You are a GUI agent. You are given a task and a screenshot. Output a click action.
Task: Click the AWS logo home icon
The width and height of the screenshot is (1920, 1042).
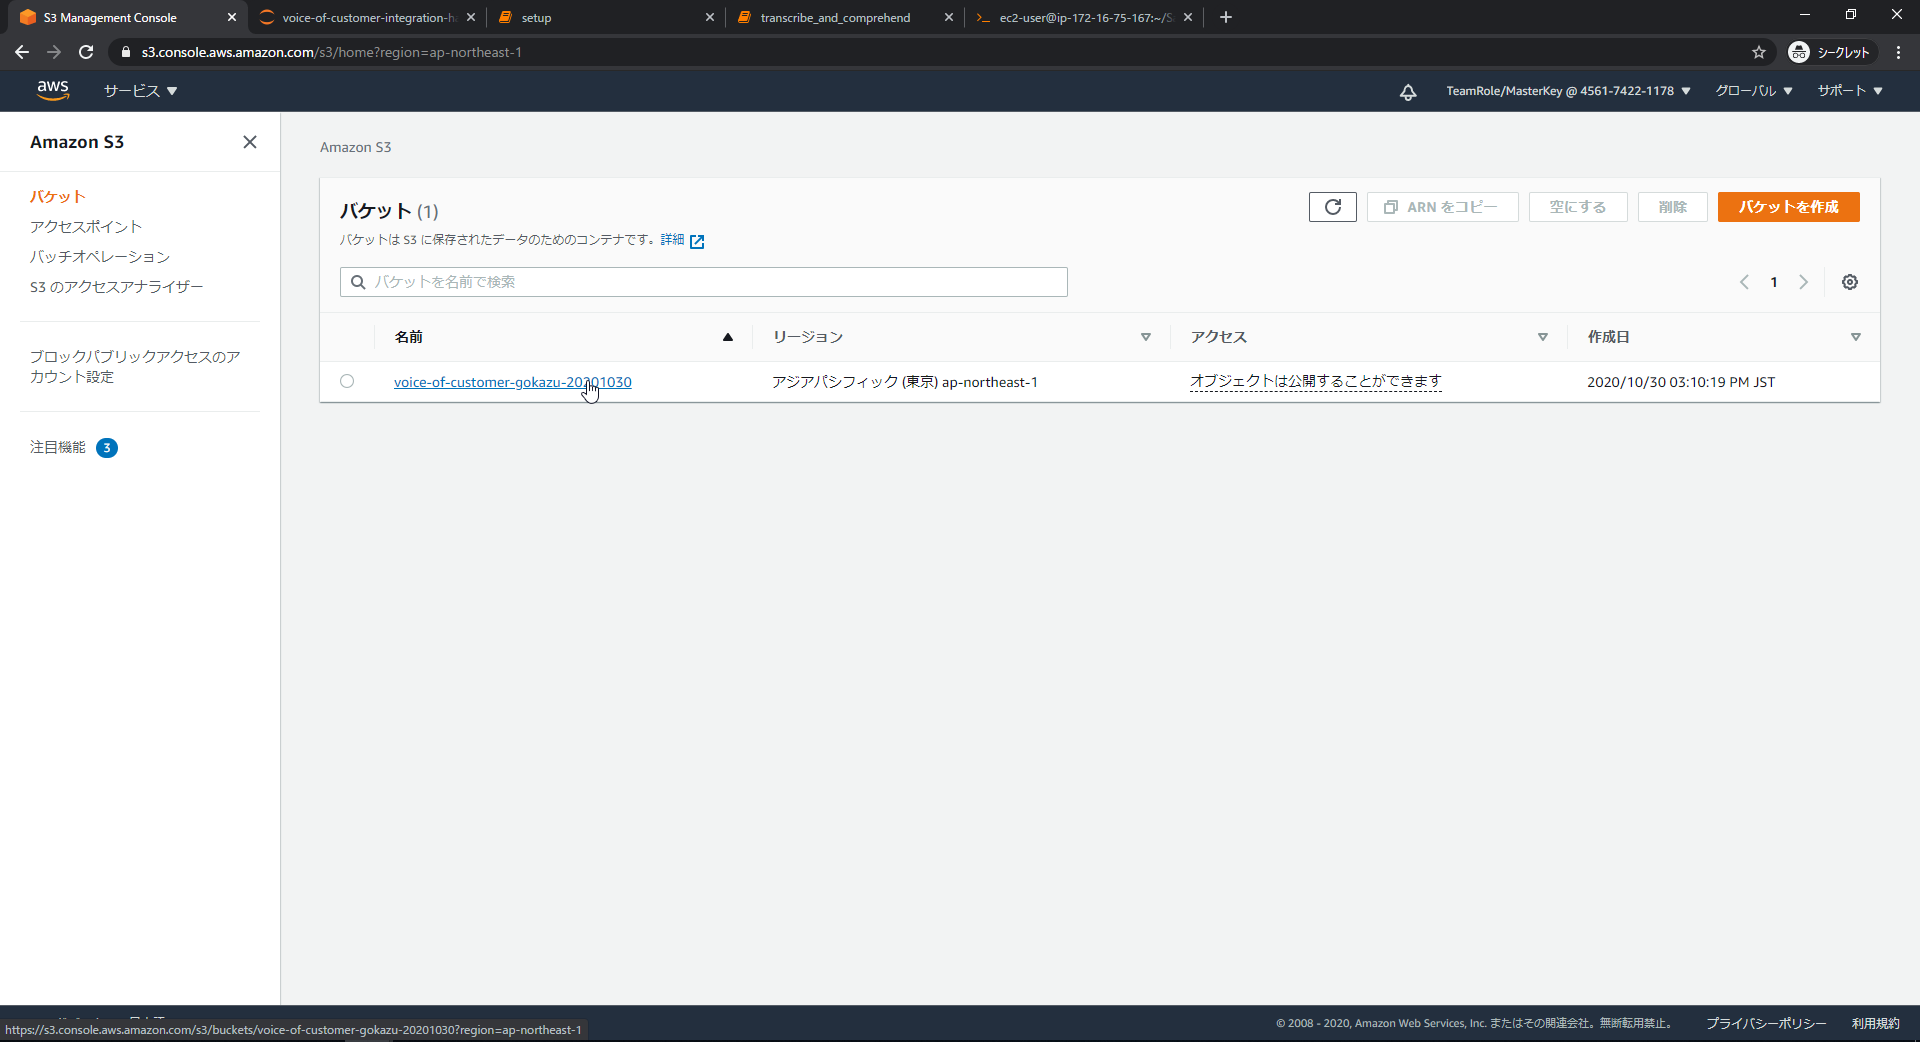pyautogui.click(x=53, y=90)
